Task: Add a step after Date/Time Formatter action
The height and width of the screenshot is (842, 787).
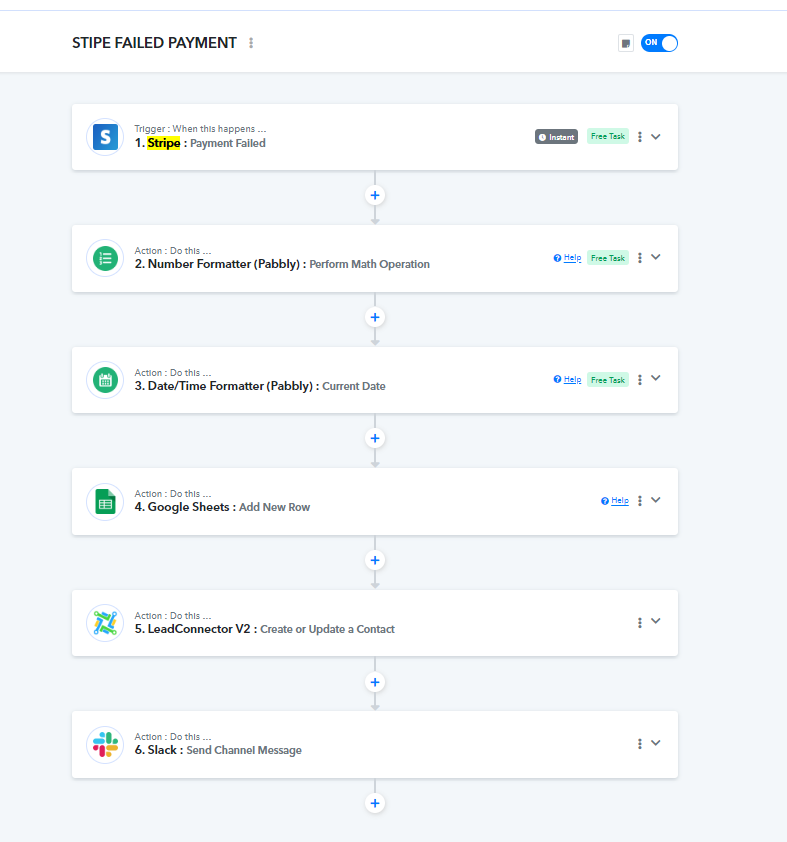Action: tap(375, 438)
